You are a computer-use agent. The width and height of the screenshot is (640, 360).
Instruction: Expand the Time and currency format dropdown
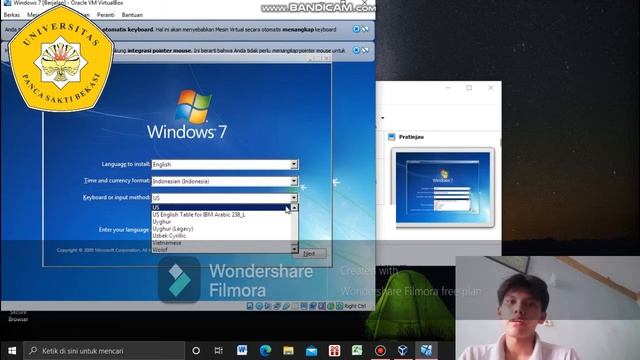[294, 181]
